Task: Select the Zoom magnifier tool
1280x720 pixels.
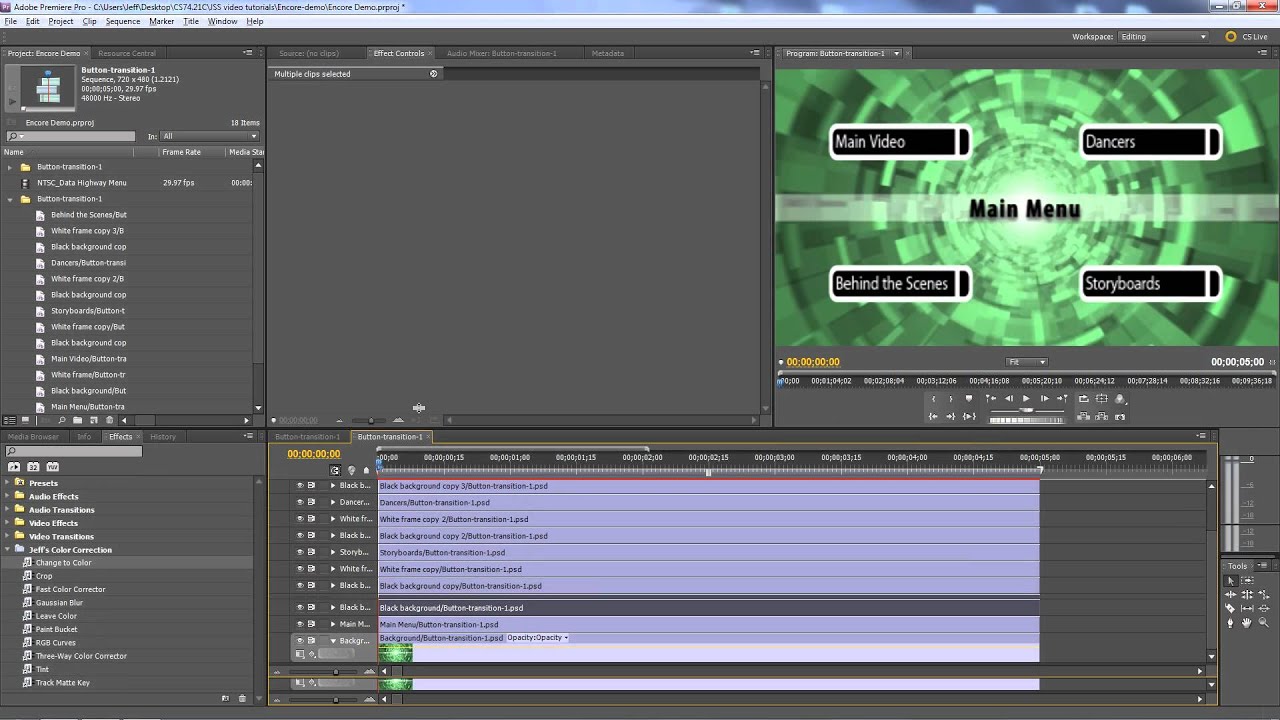Action: point(1264,622)
